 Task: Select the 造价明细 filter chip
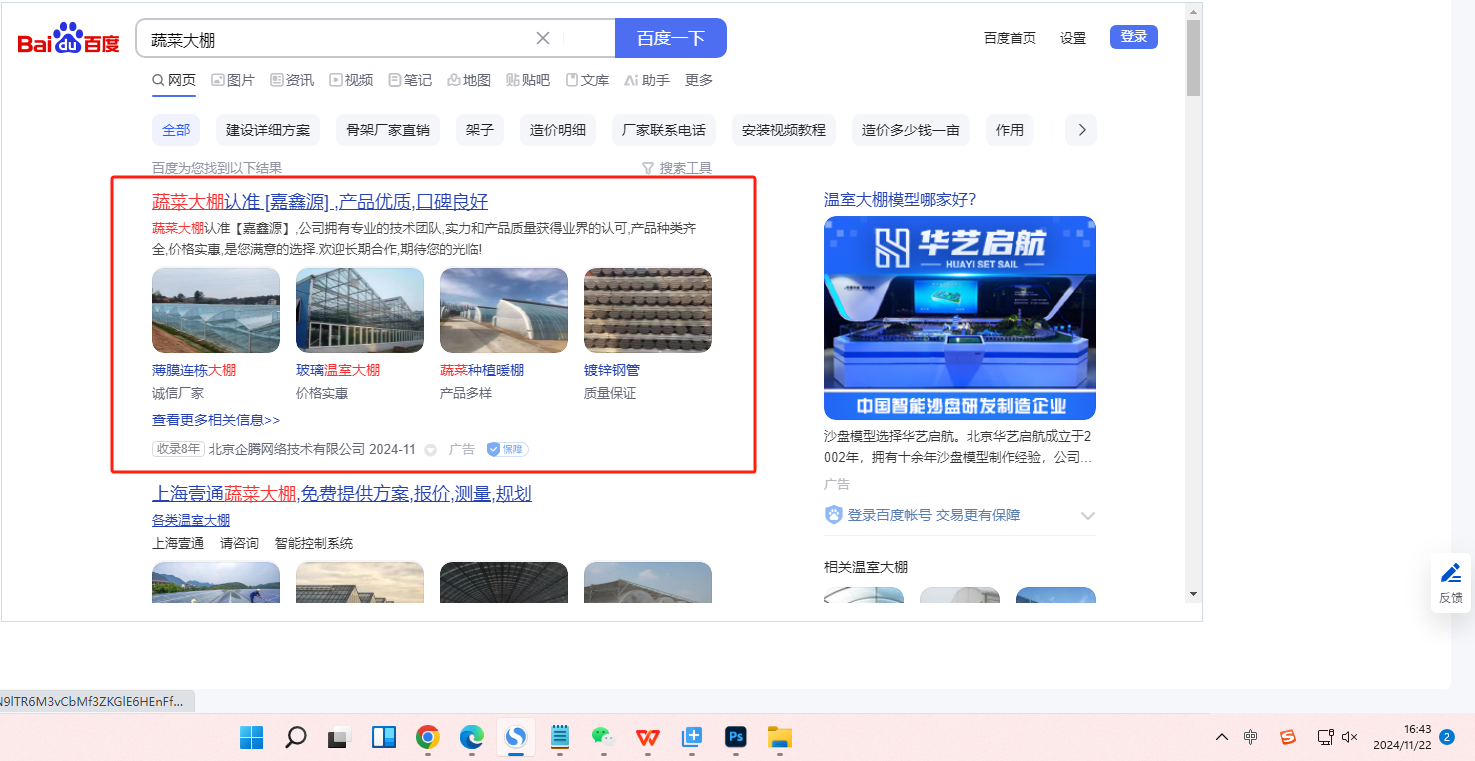[558, 130]
